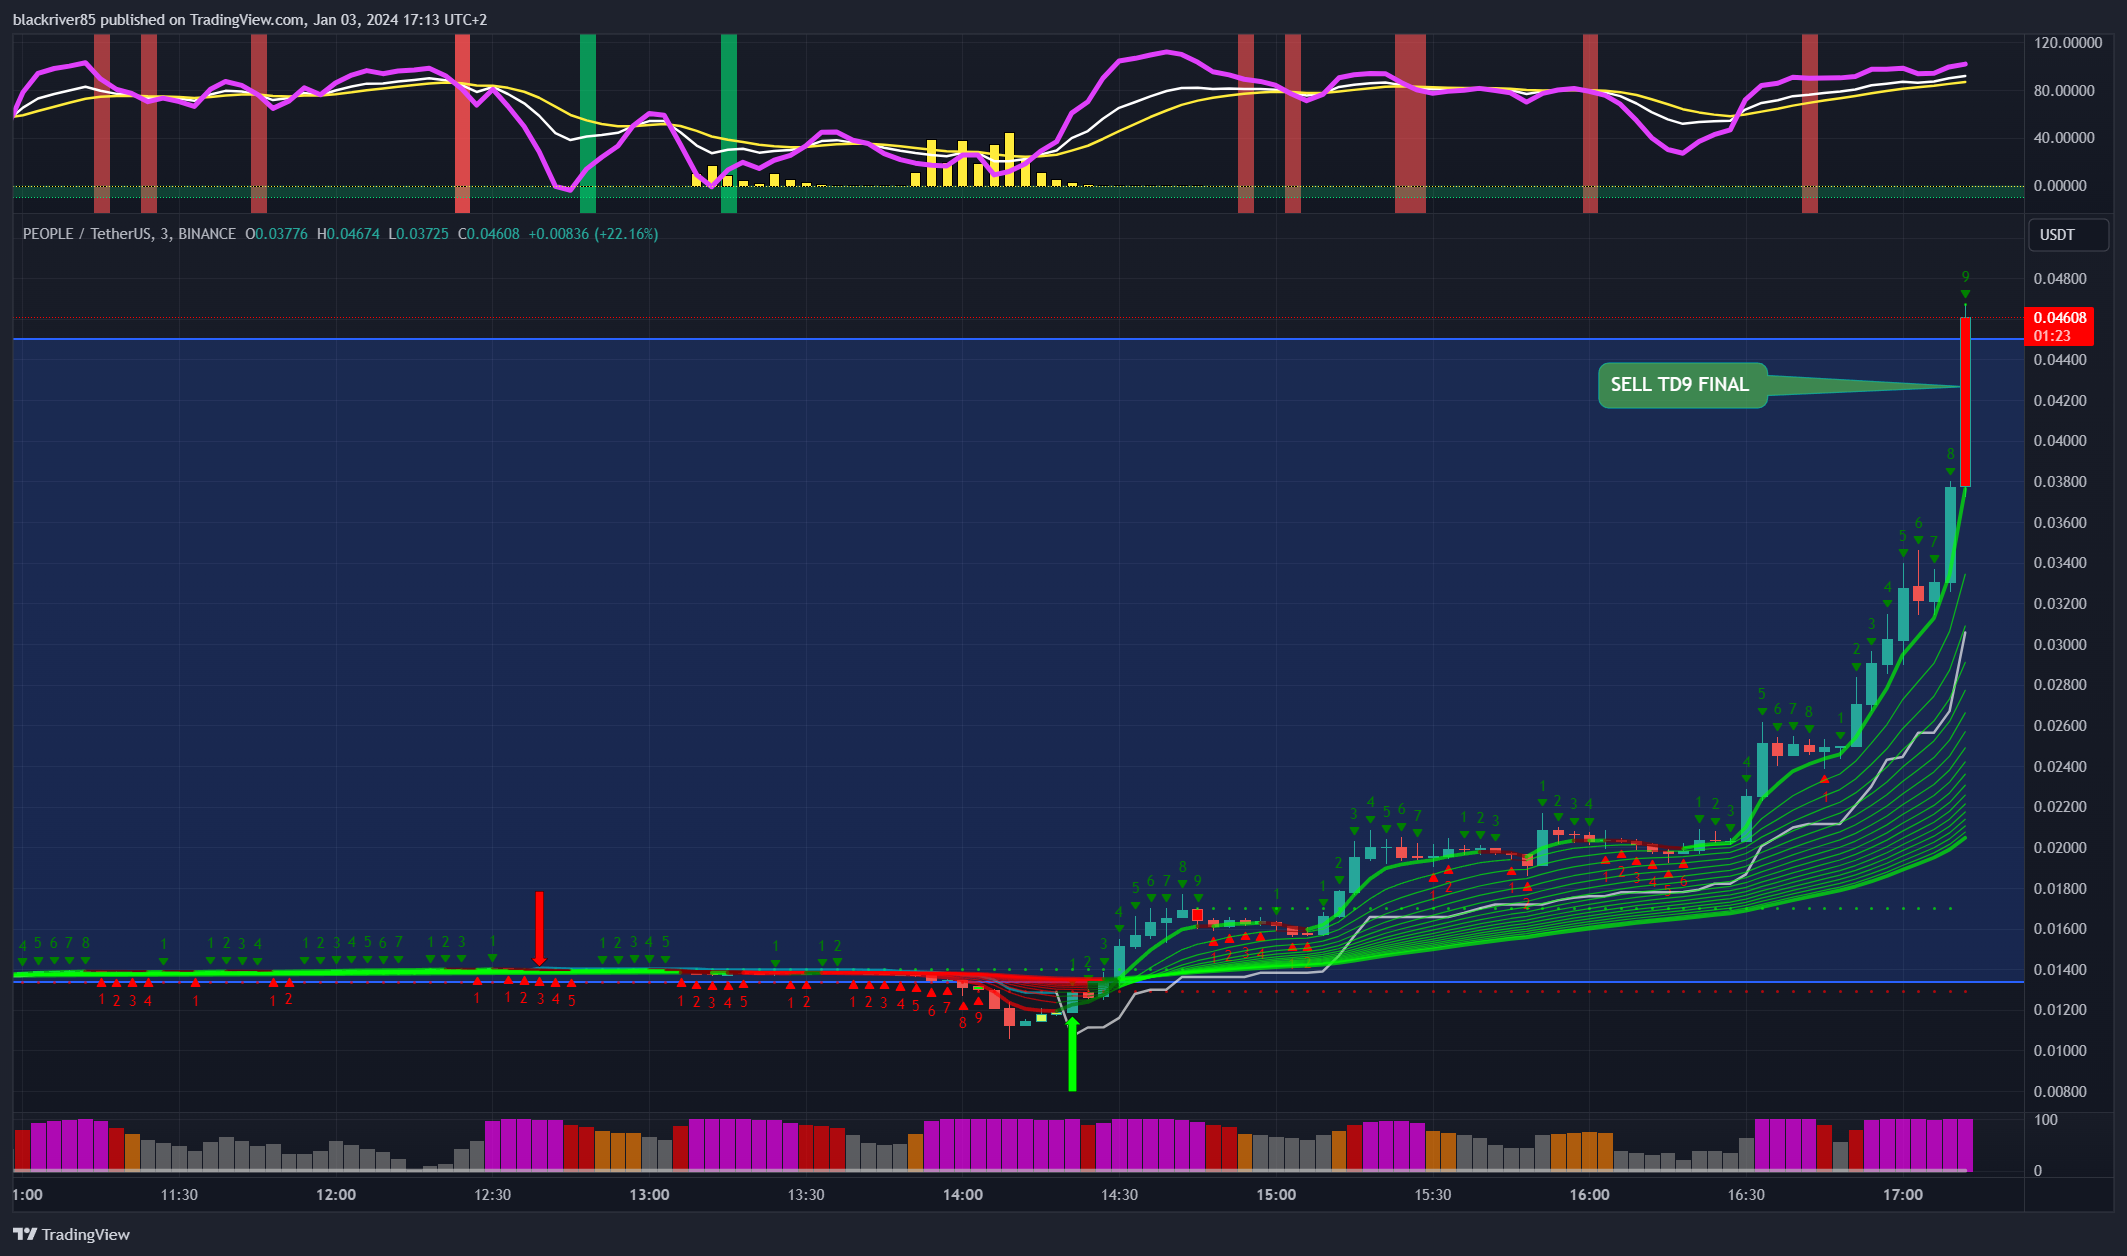Click the 0.02600 price axis label
The image size is (2127, 1256).
(2060, 726)
